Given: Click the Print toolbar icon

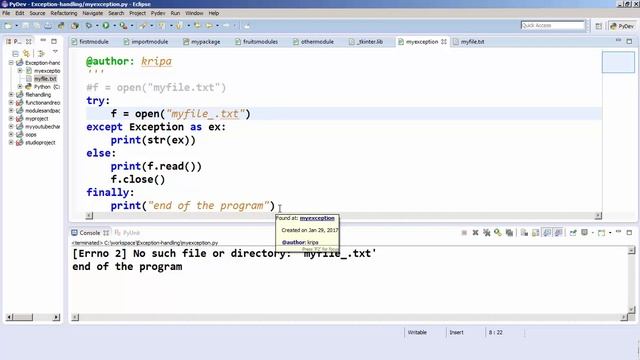Looking at the screenshot, I should point(48,26).
